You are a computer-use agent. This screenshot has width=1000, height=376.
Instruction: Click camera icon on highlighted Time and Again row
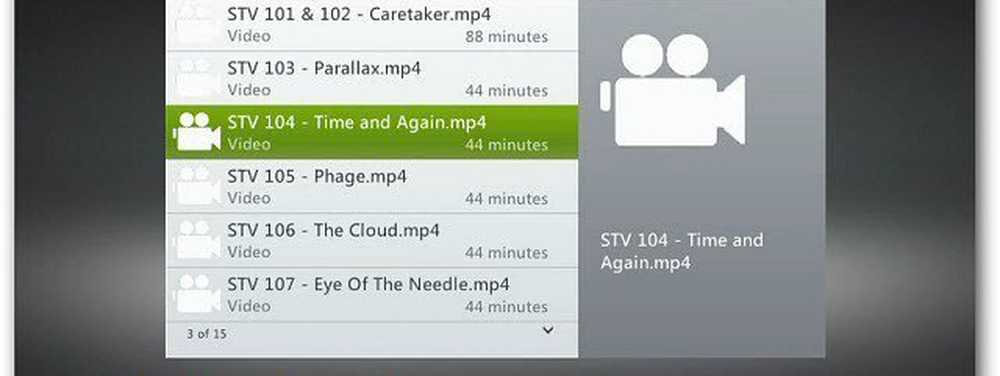(197, 132)
